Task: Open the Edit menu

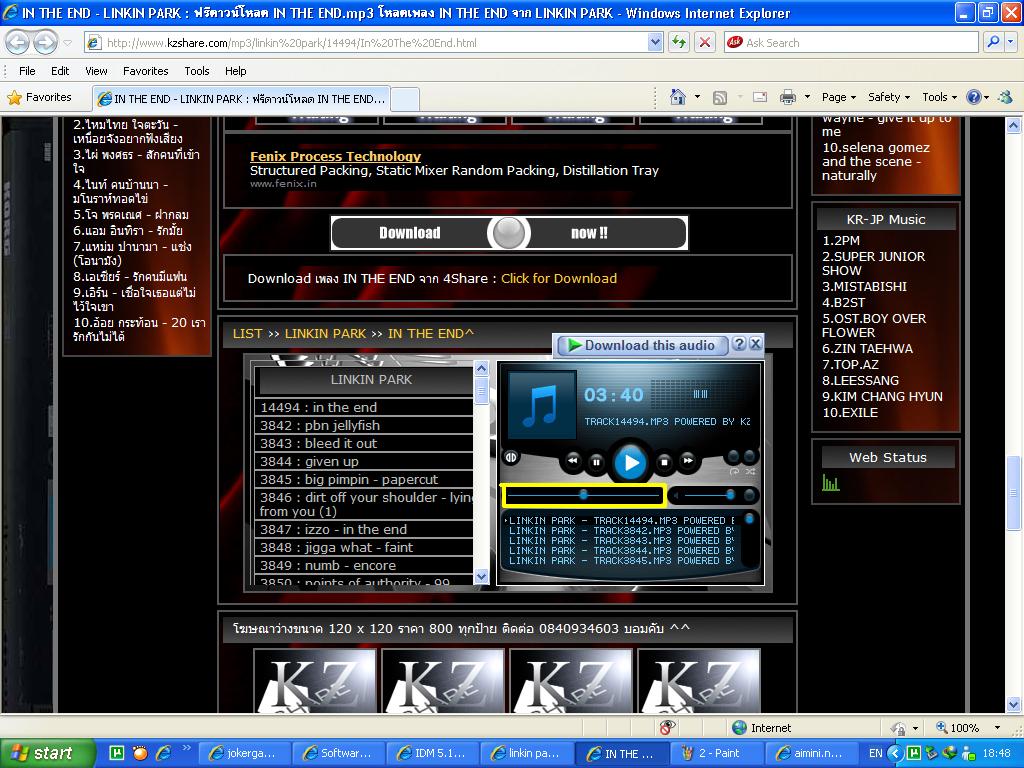Action: click(x=60, y=71)
